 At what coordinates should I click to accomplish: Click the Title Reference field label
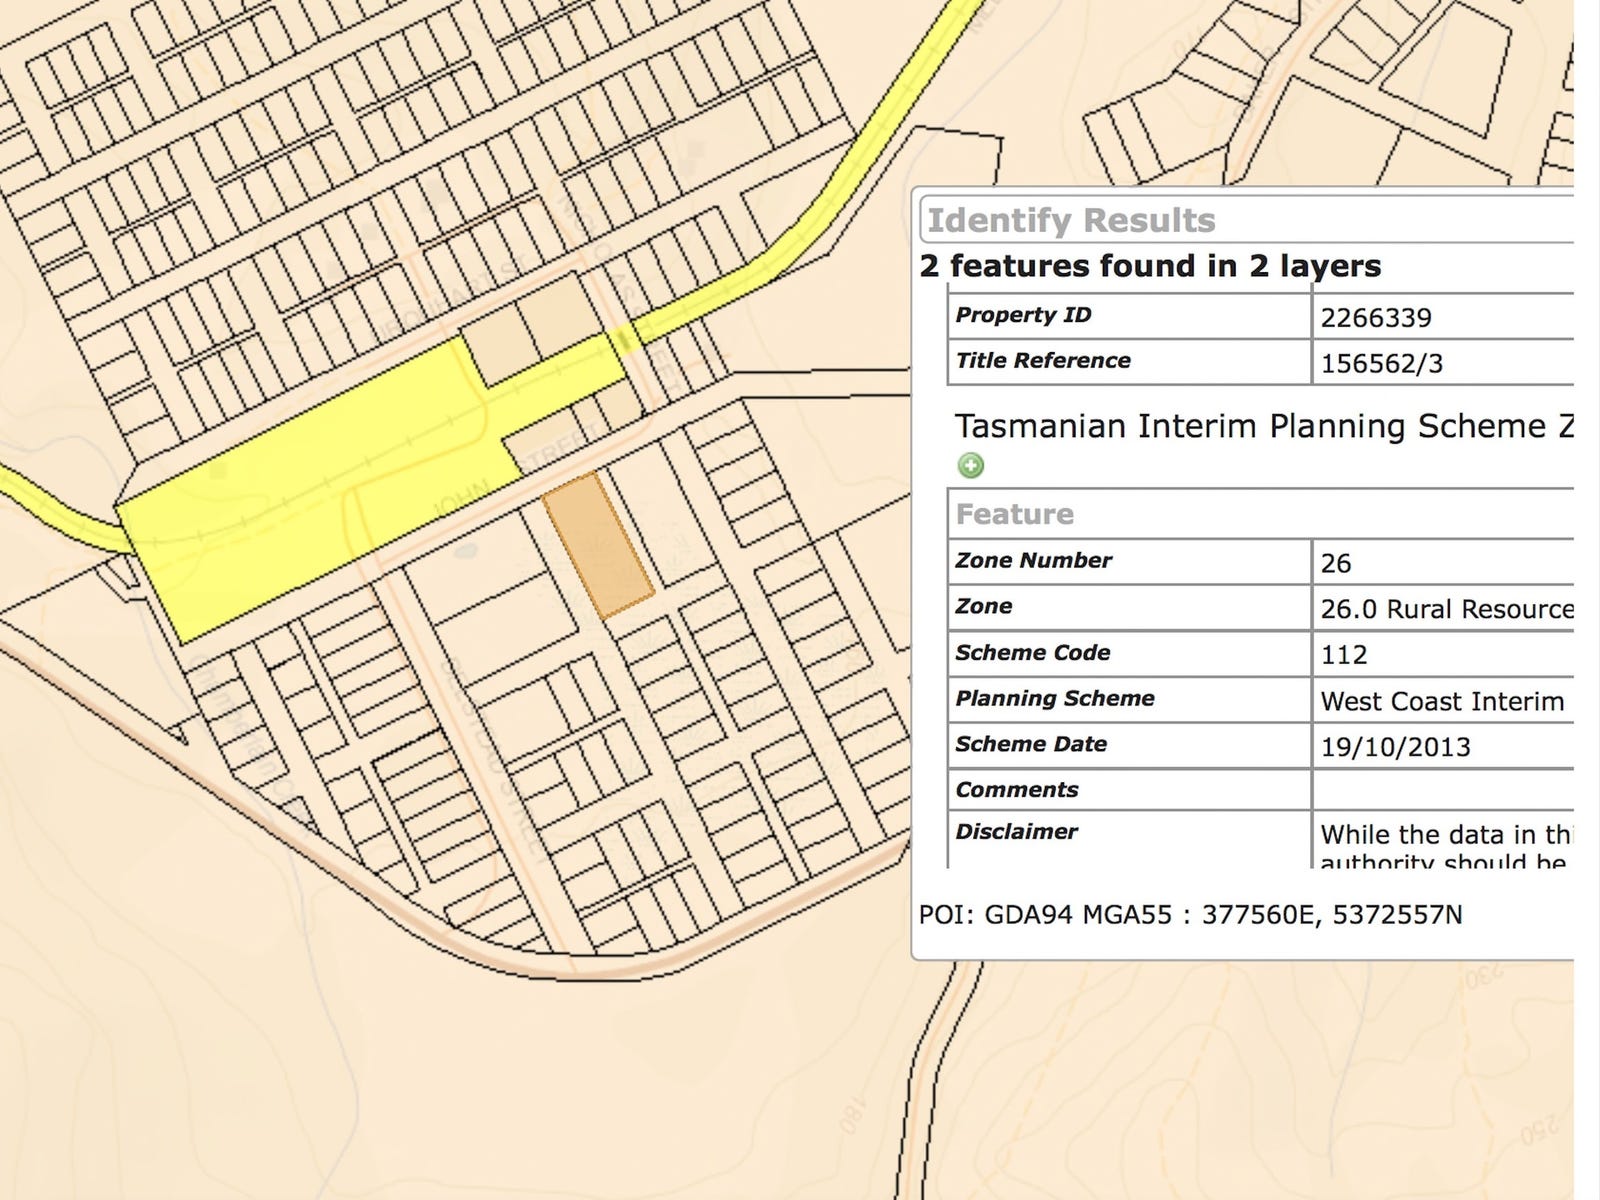[1043, 360]
